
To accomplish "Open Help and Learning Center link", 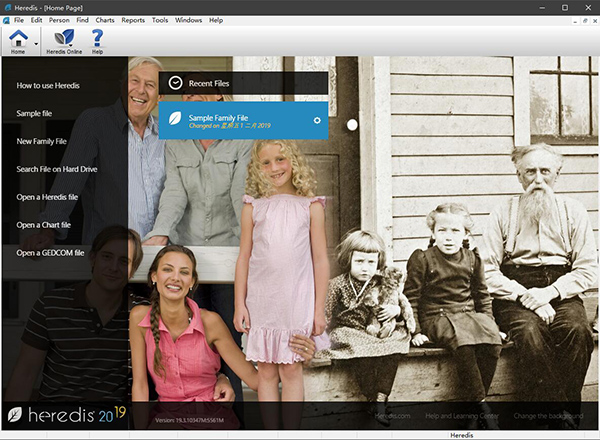I will click(462, 416).
